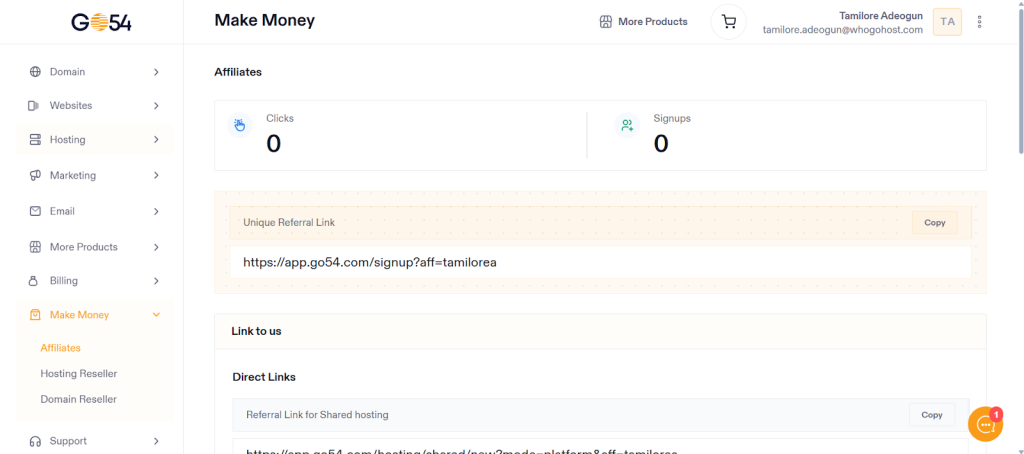Open the chat support bubble
The image size is (1024, 454).
(x=985, y=424)
